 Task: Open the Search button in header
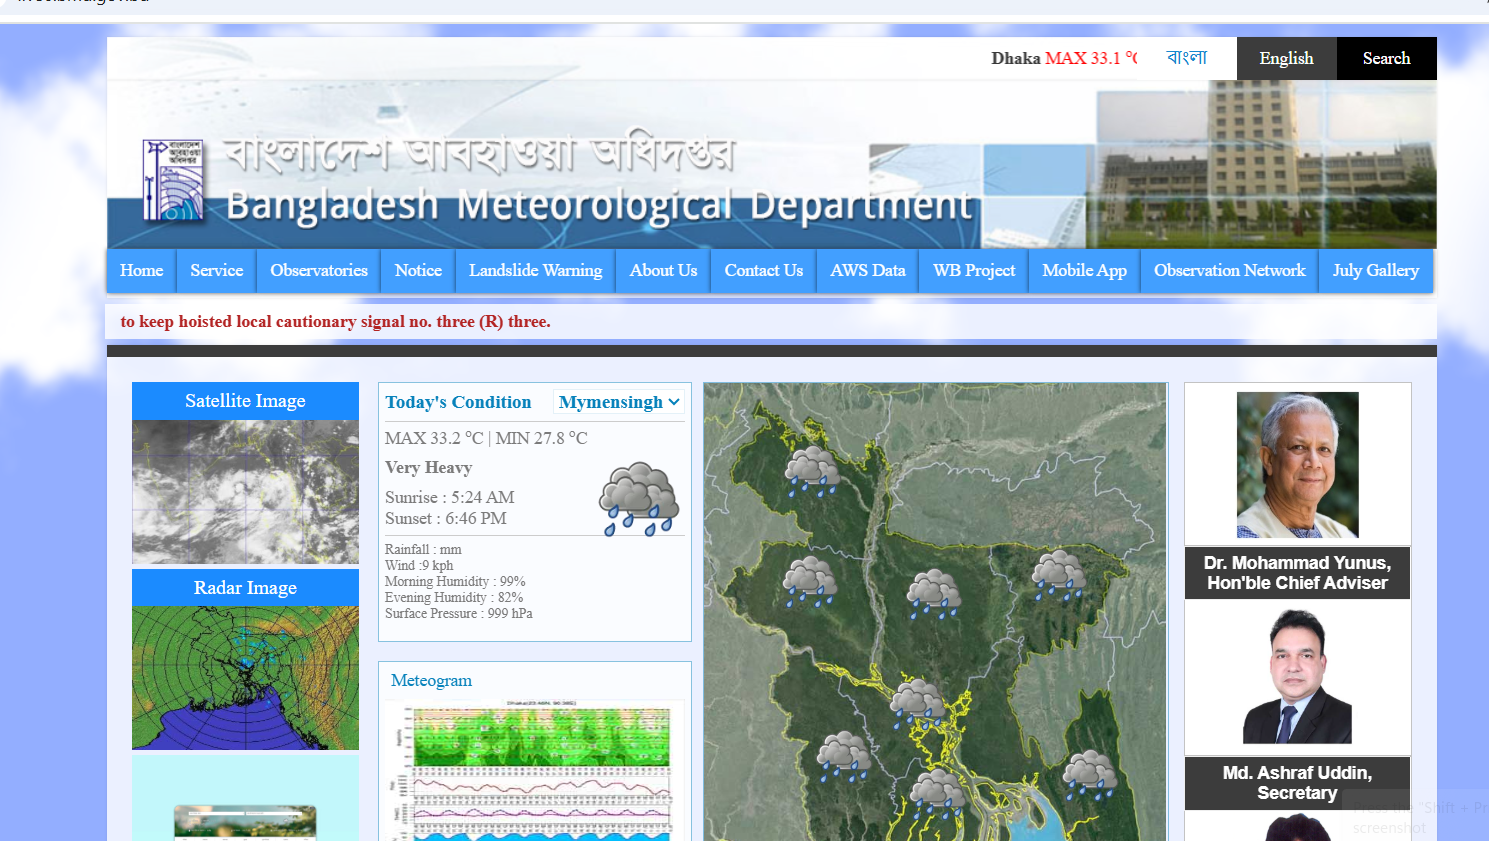click(1386, 58)
